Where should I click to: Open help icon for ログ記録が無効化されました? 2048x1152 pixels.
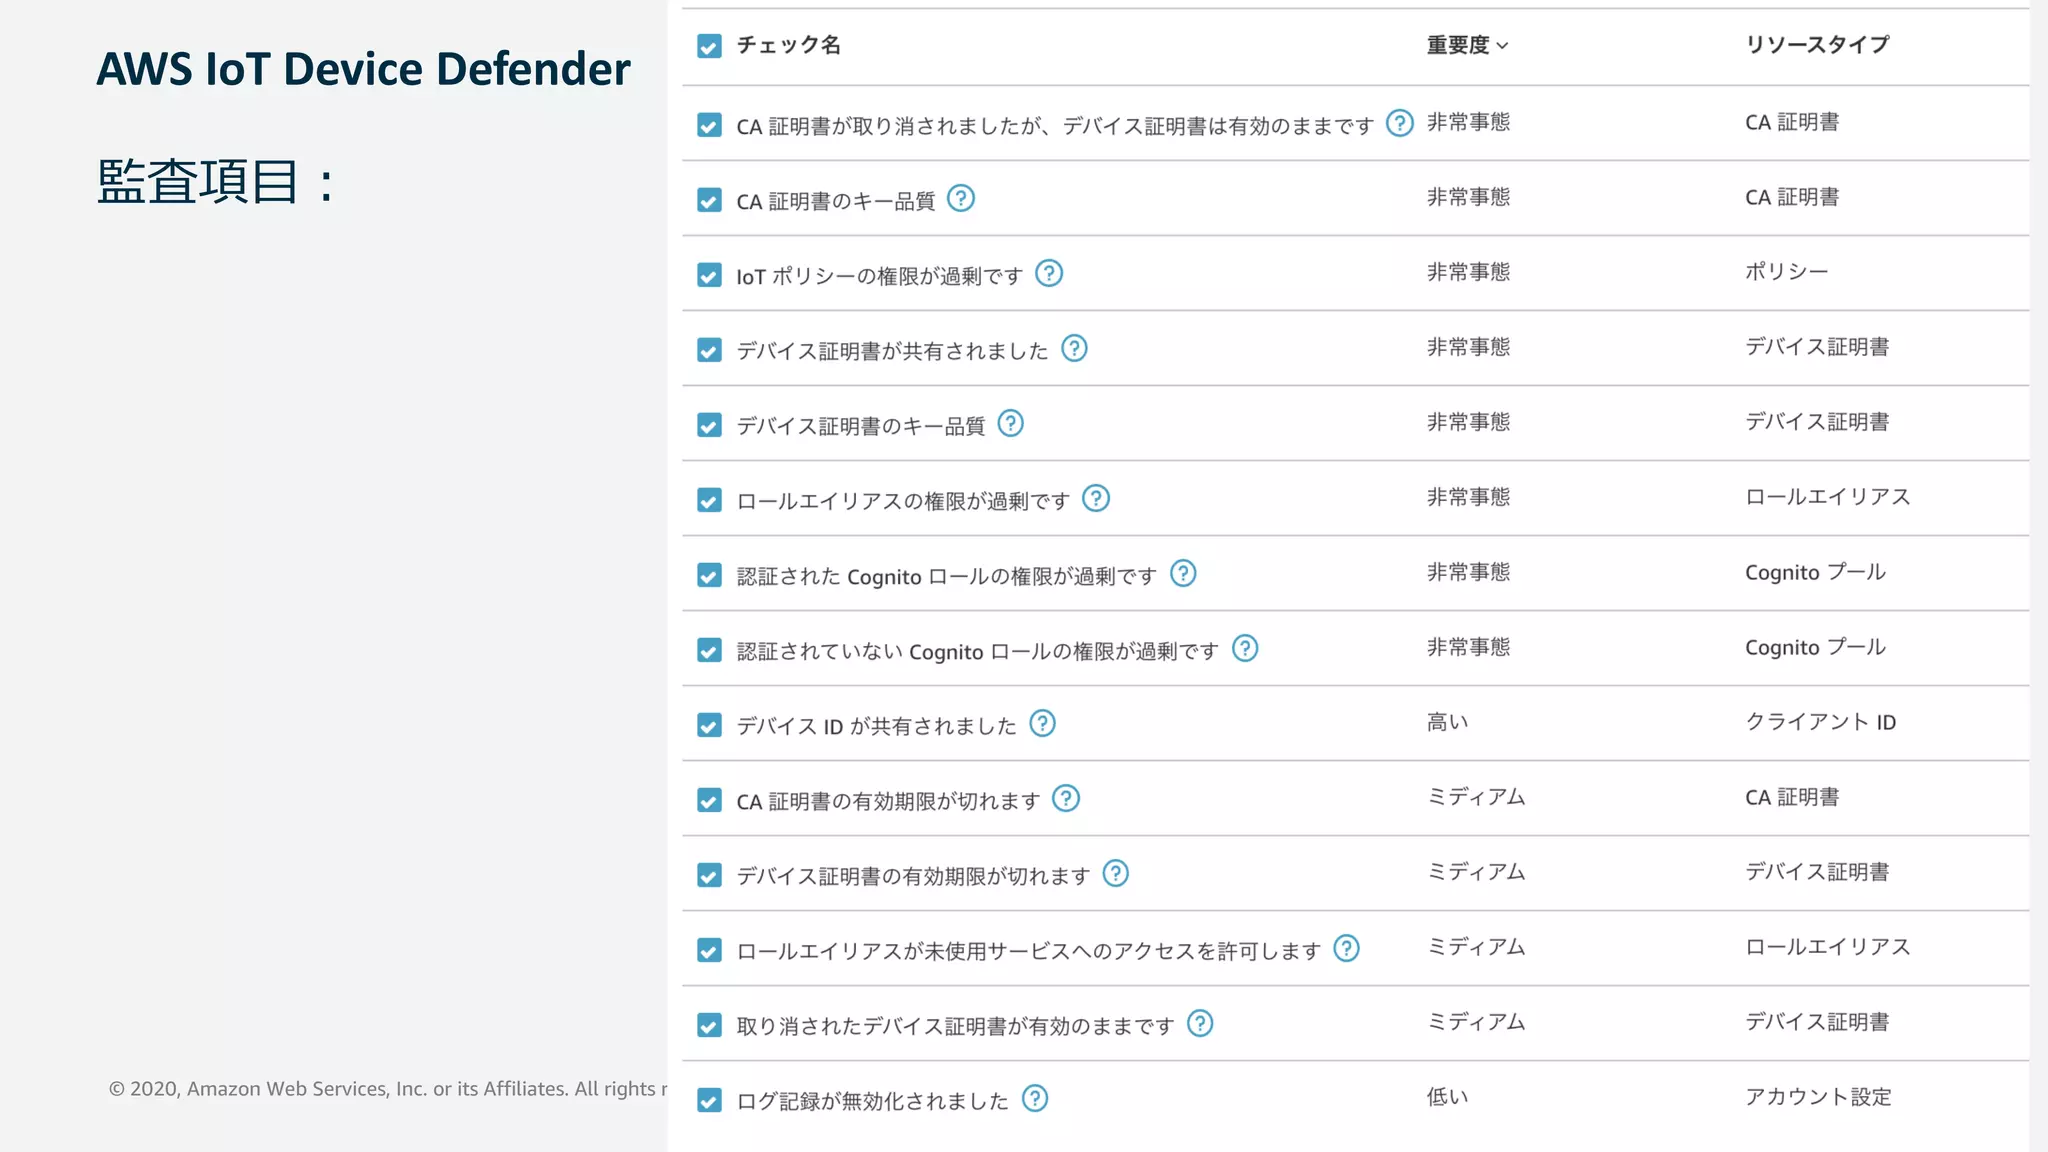(1035, 1098)
